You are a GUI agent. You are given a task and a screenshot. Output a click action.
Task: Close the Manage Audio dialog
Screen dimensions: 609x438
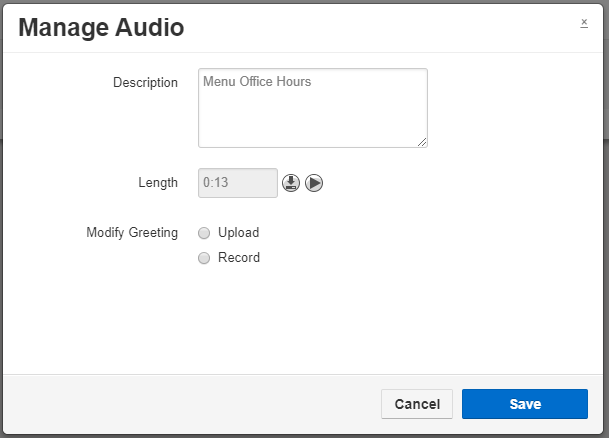(584, 22)
